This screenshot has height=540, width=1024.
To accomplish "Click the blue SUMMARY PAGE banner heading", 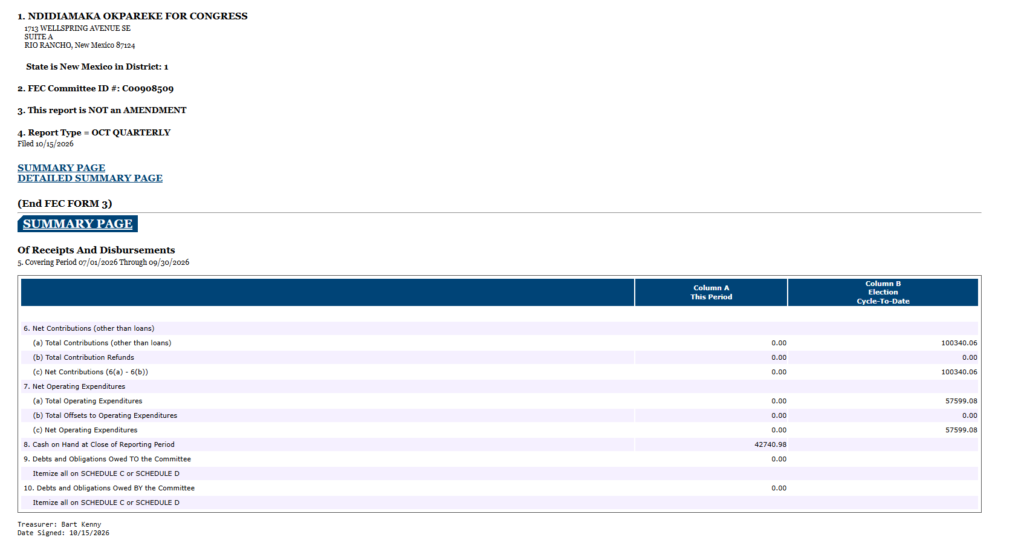I will 78,224.
